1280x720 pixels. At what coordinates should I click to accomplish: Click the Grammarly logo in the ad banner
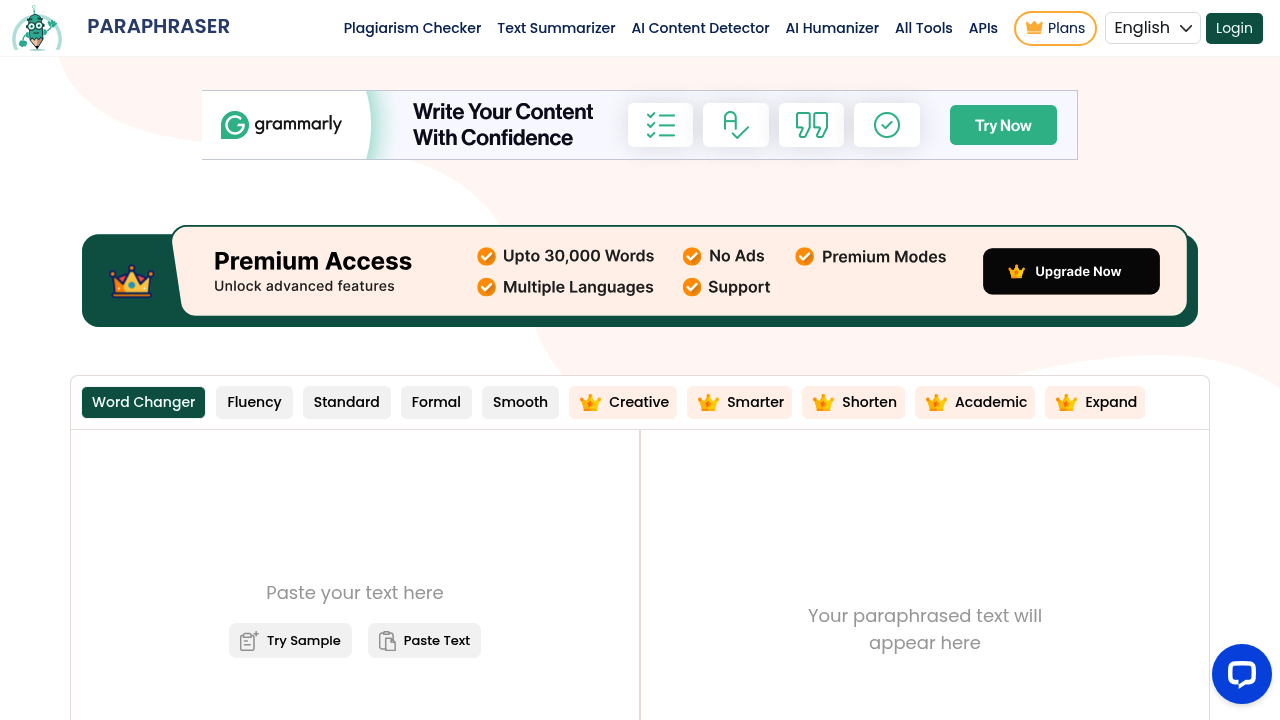pos(281,125)
